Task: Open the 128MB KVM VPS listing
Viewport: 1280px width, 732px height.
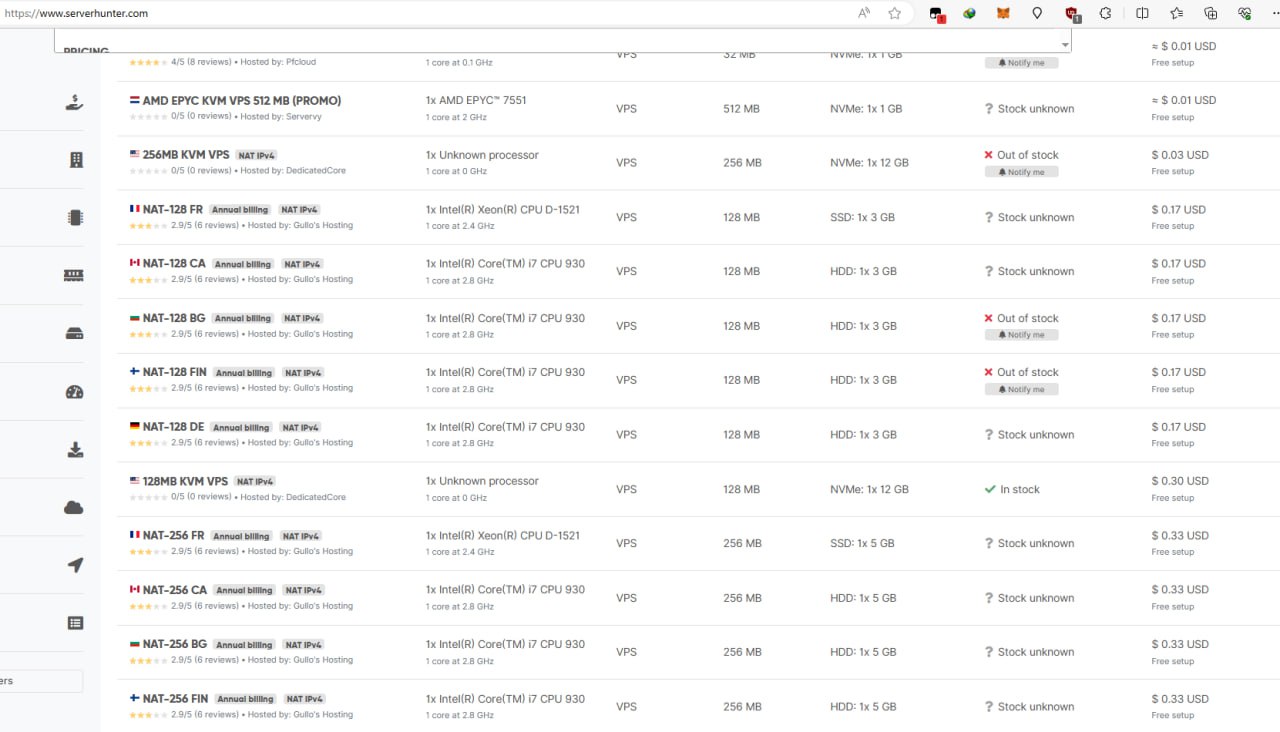Action: 185,481
